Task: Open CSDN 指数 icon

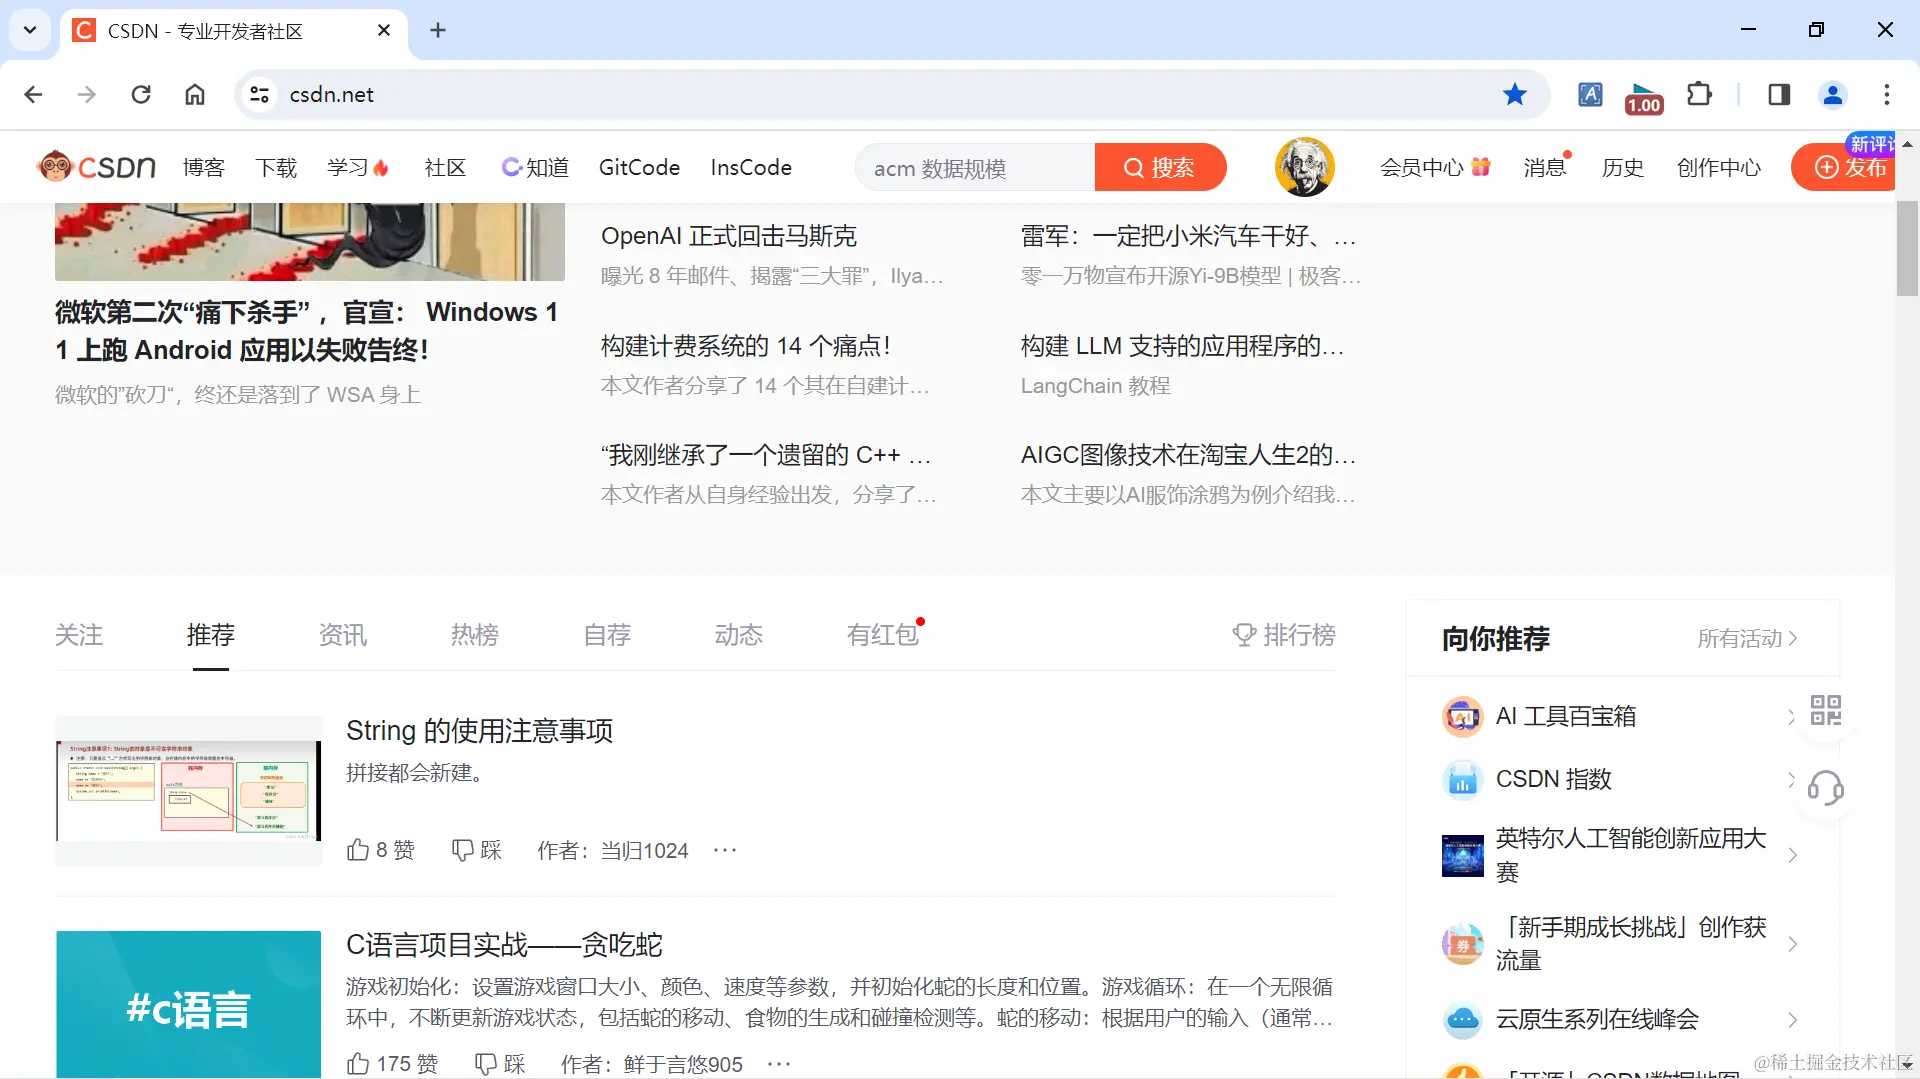Action: [1462, 779]
